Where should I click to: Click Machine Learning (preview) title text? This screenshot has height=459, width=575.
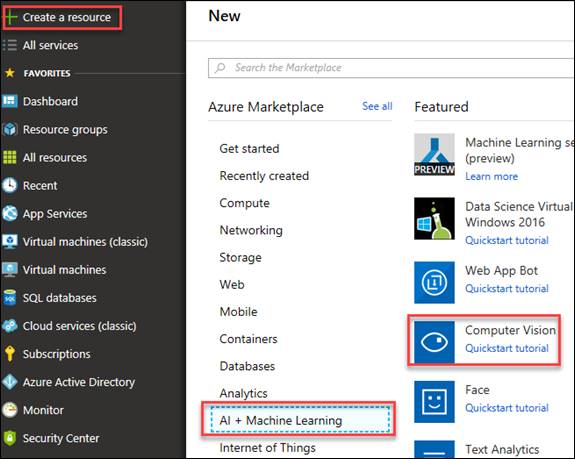(519, 150)
